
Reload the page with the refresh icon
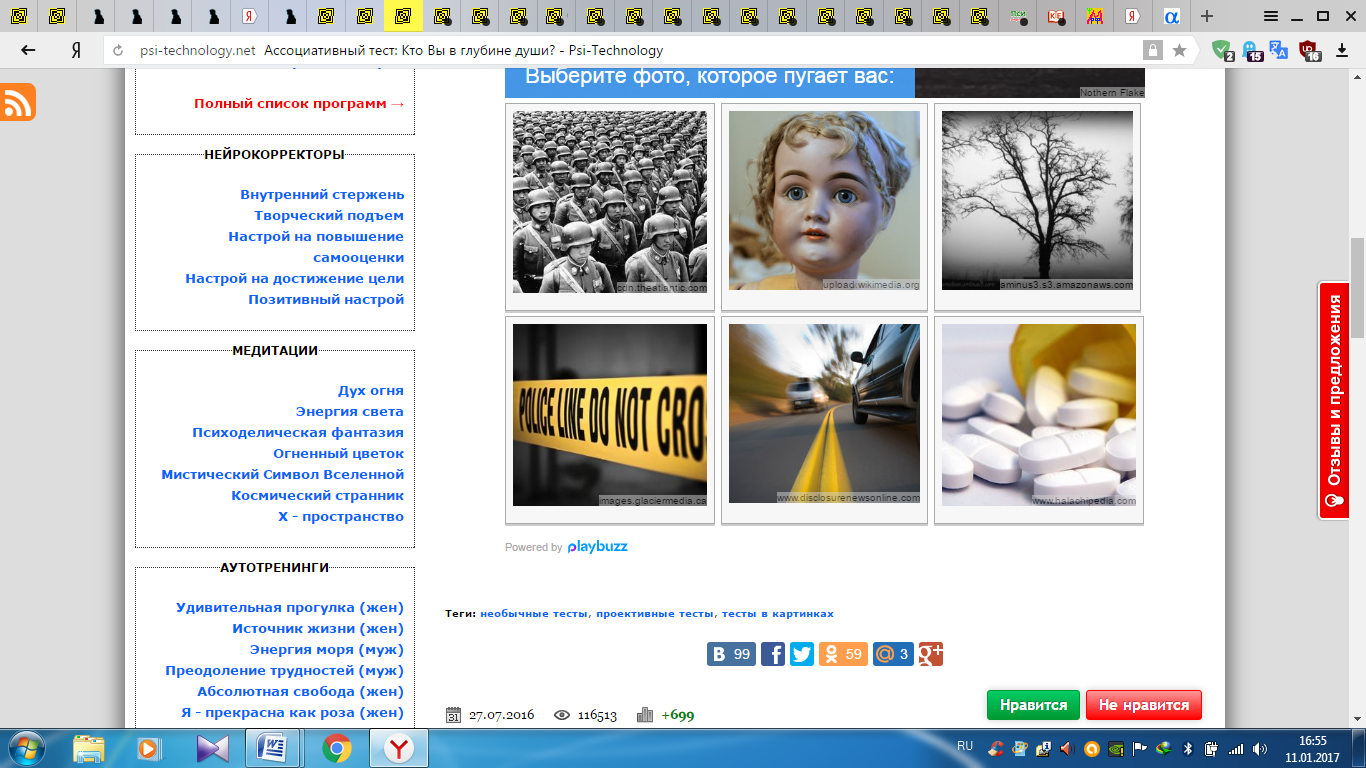(x=119, y=51)
